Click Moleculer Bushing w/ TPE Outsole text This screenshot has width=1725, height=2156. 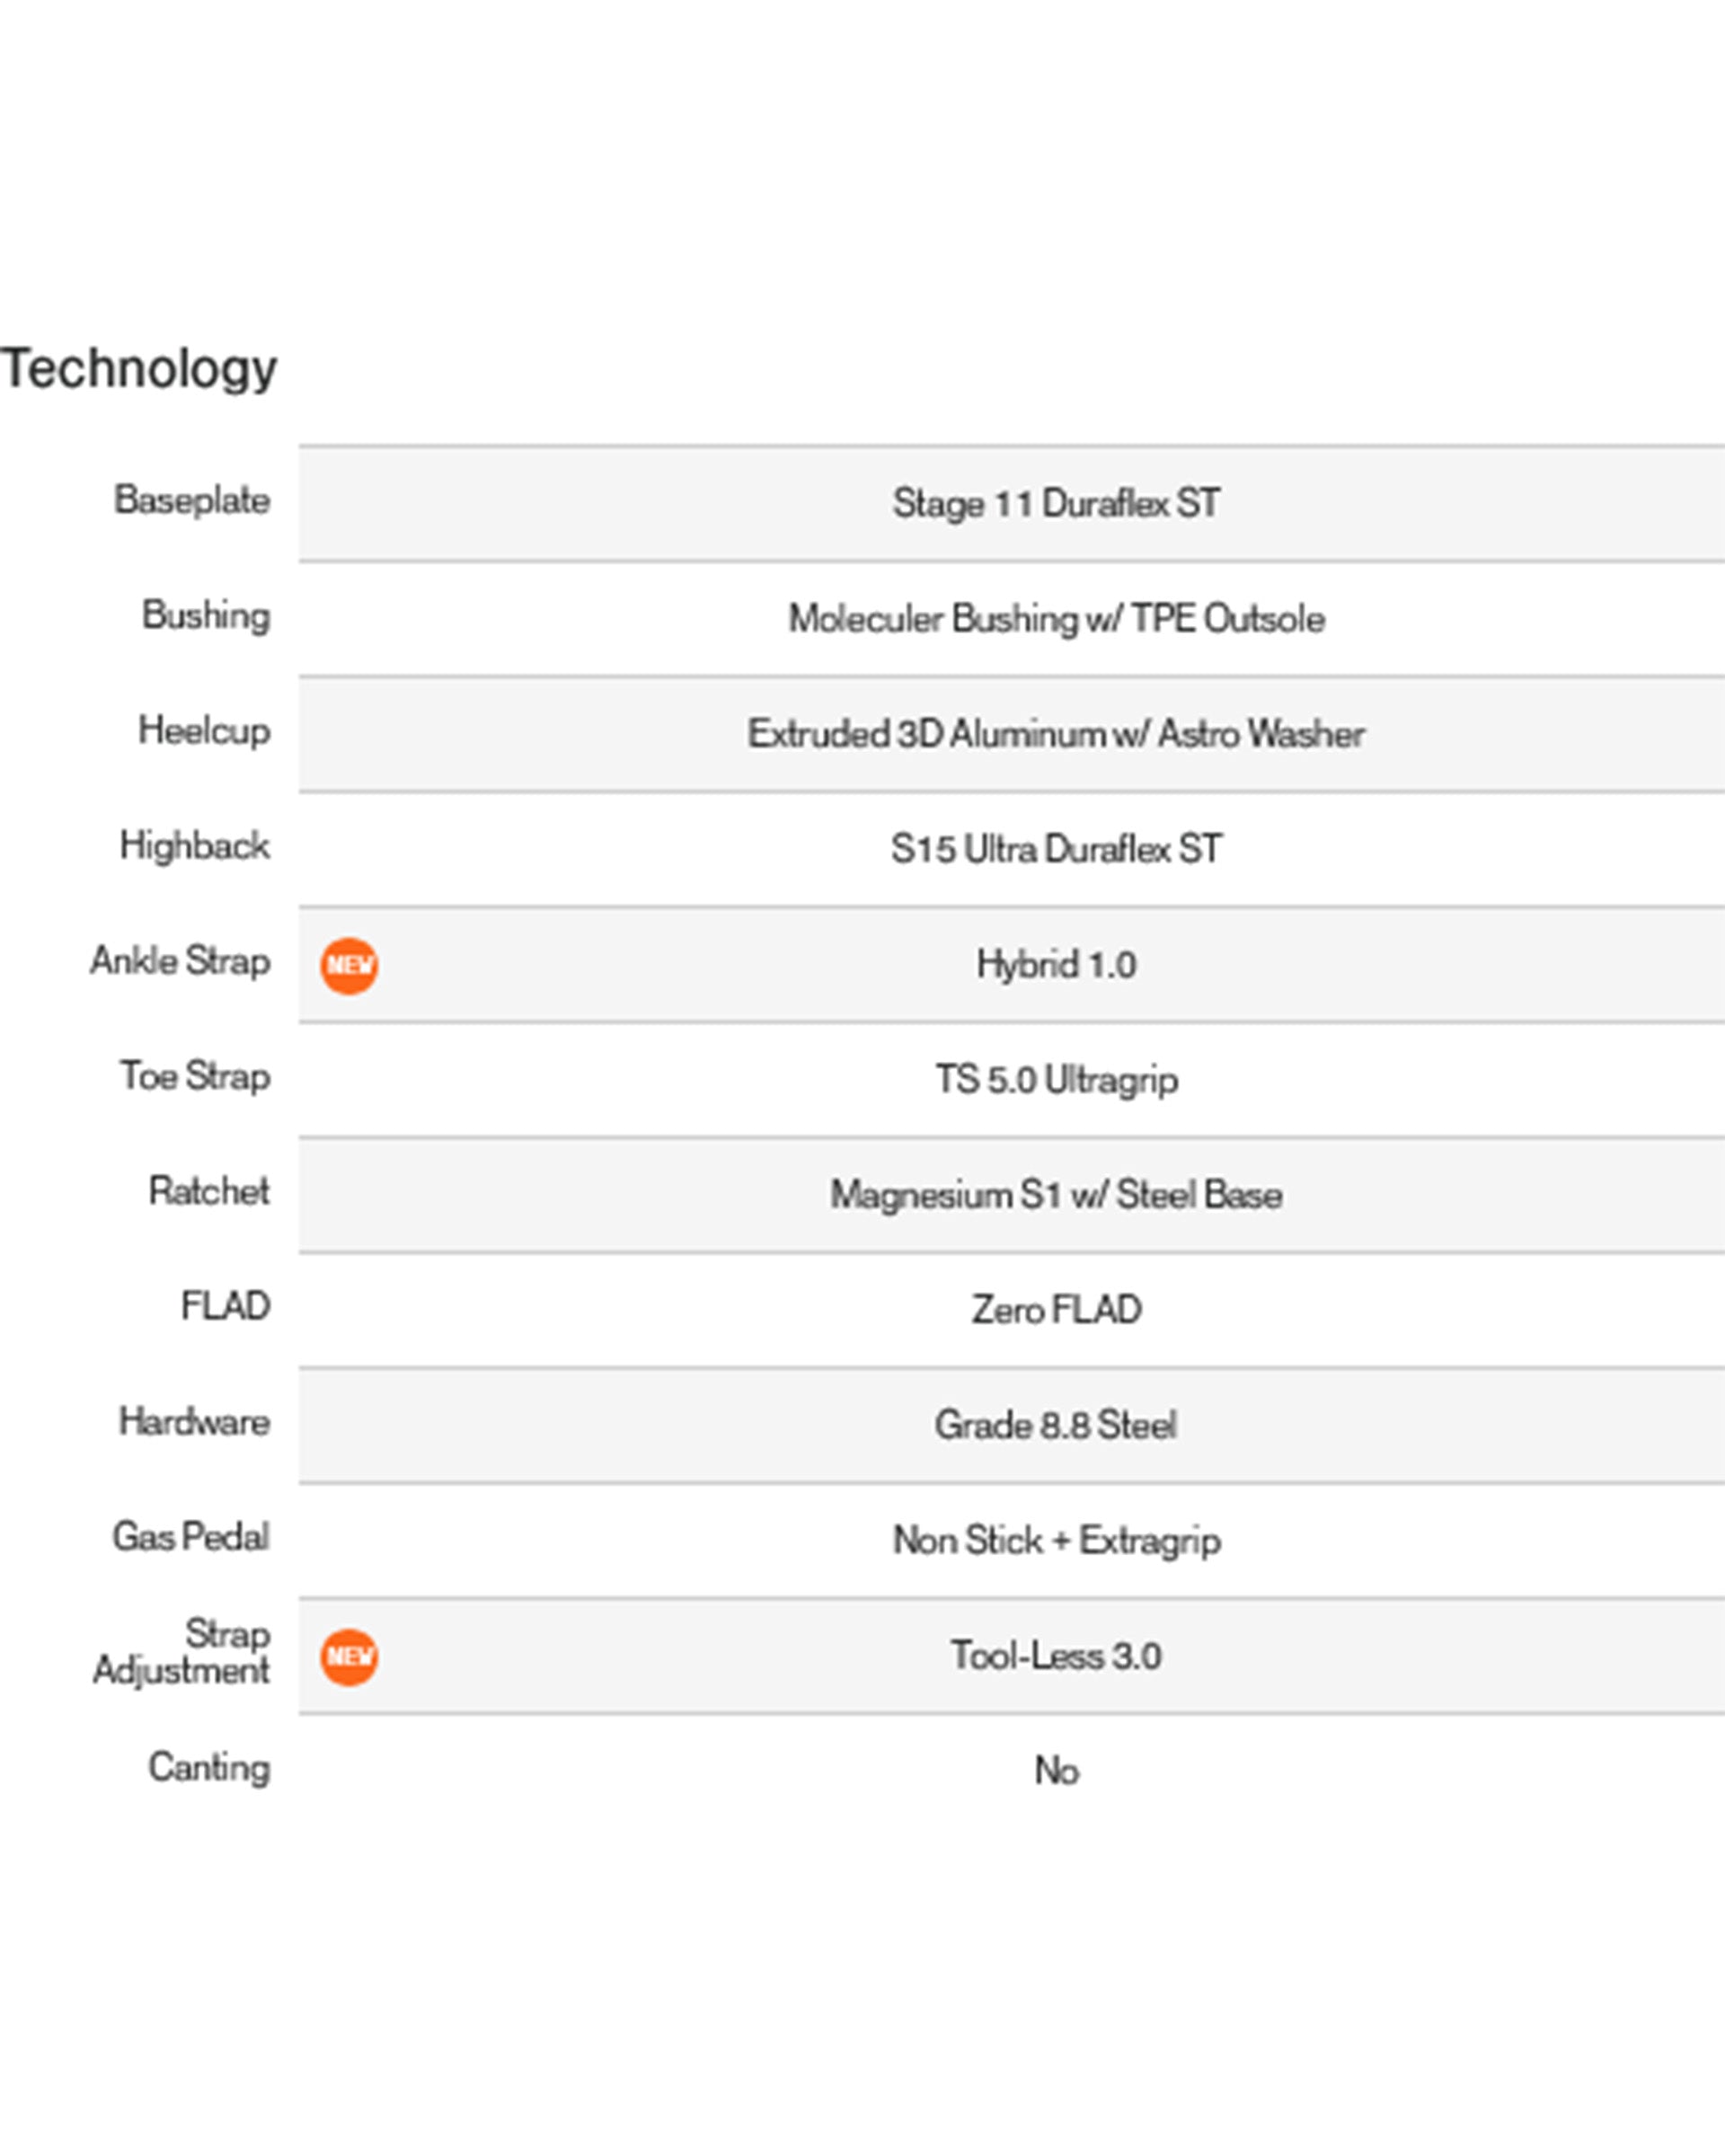1056,619
